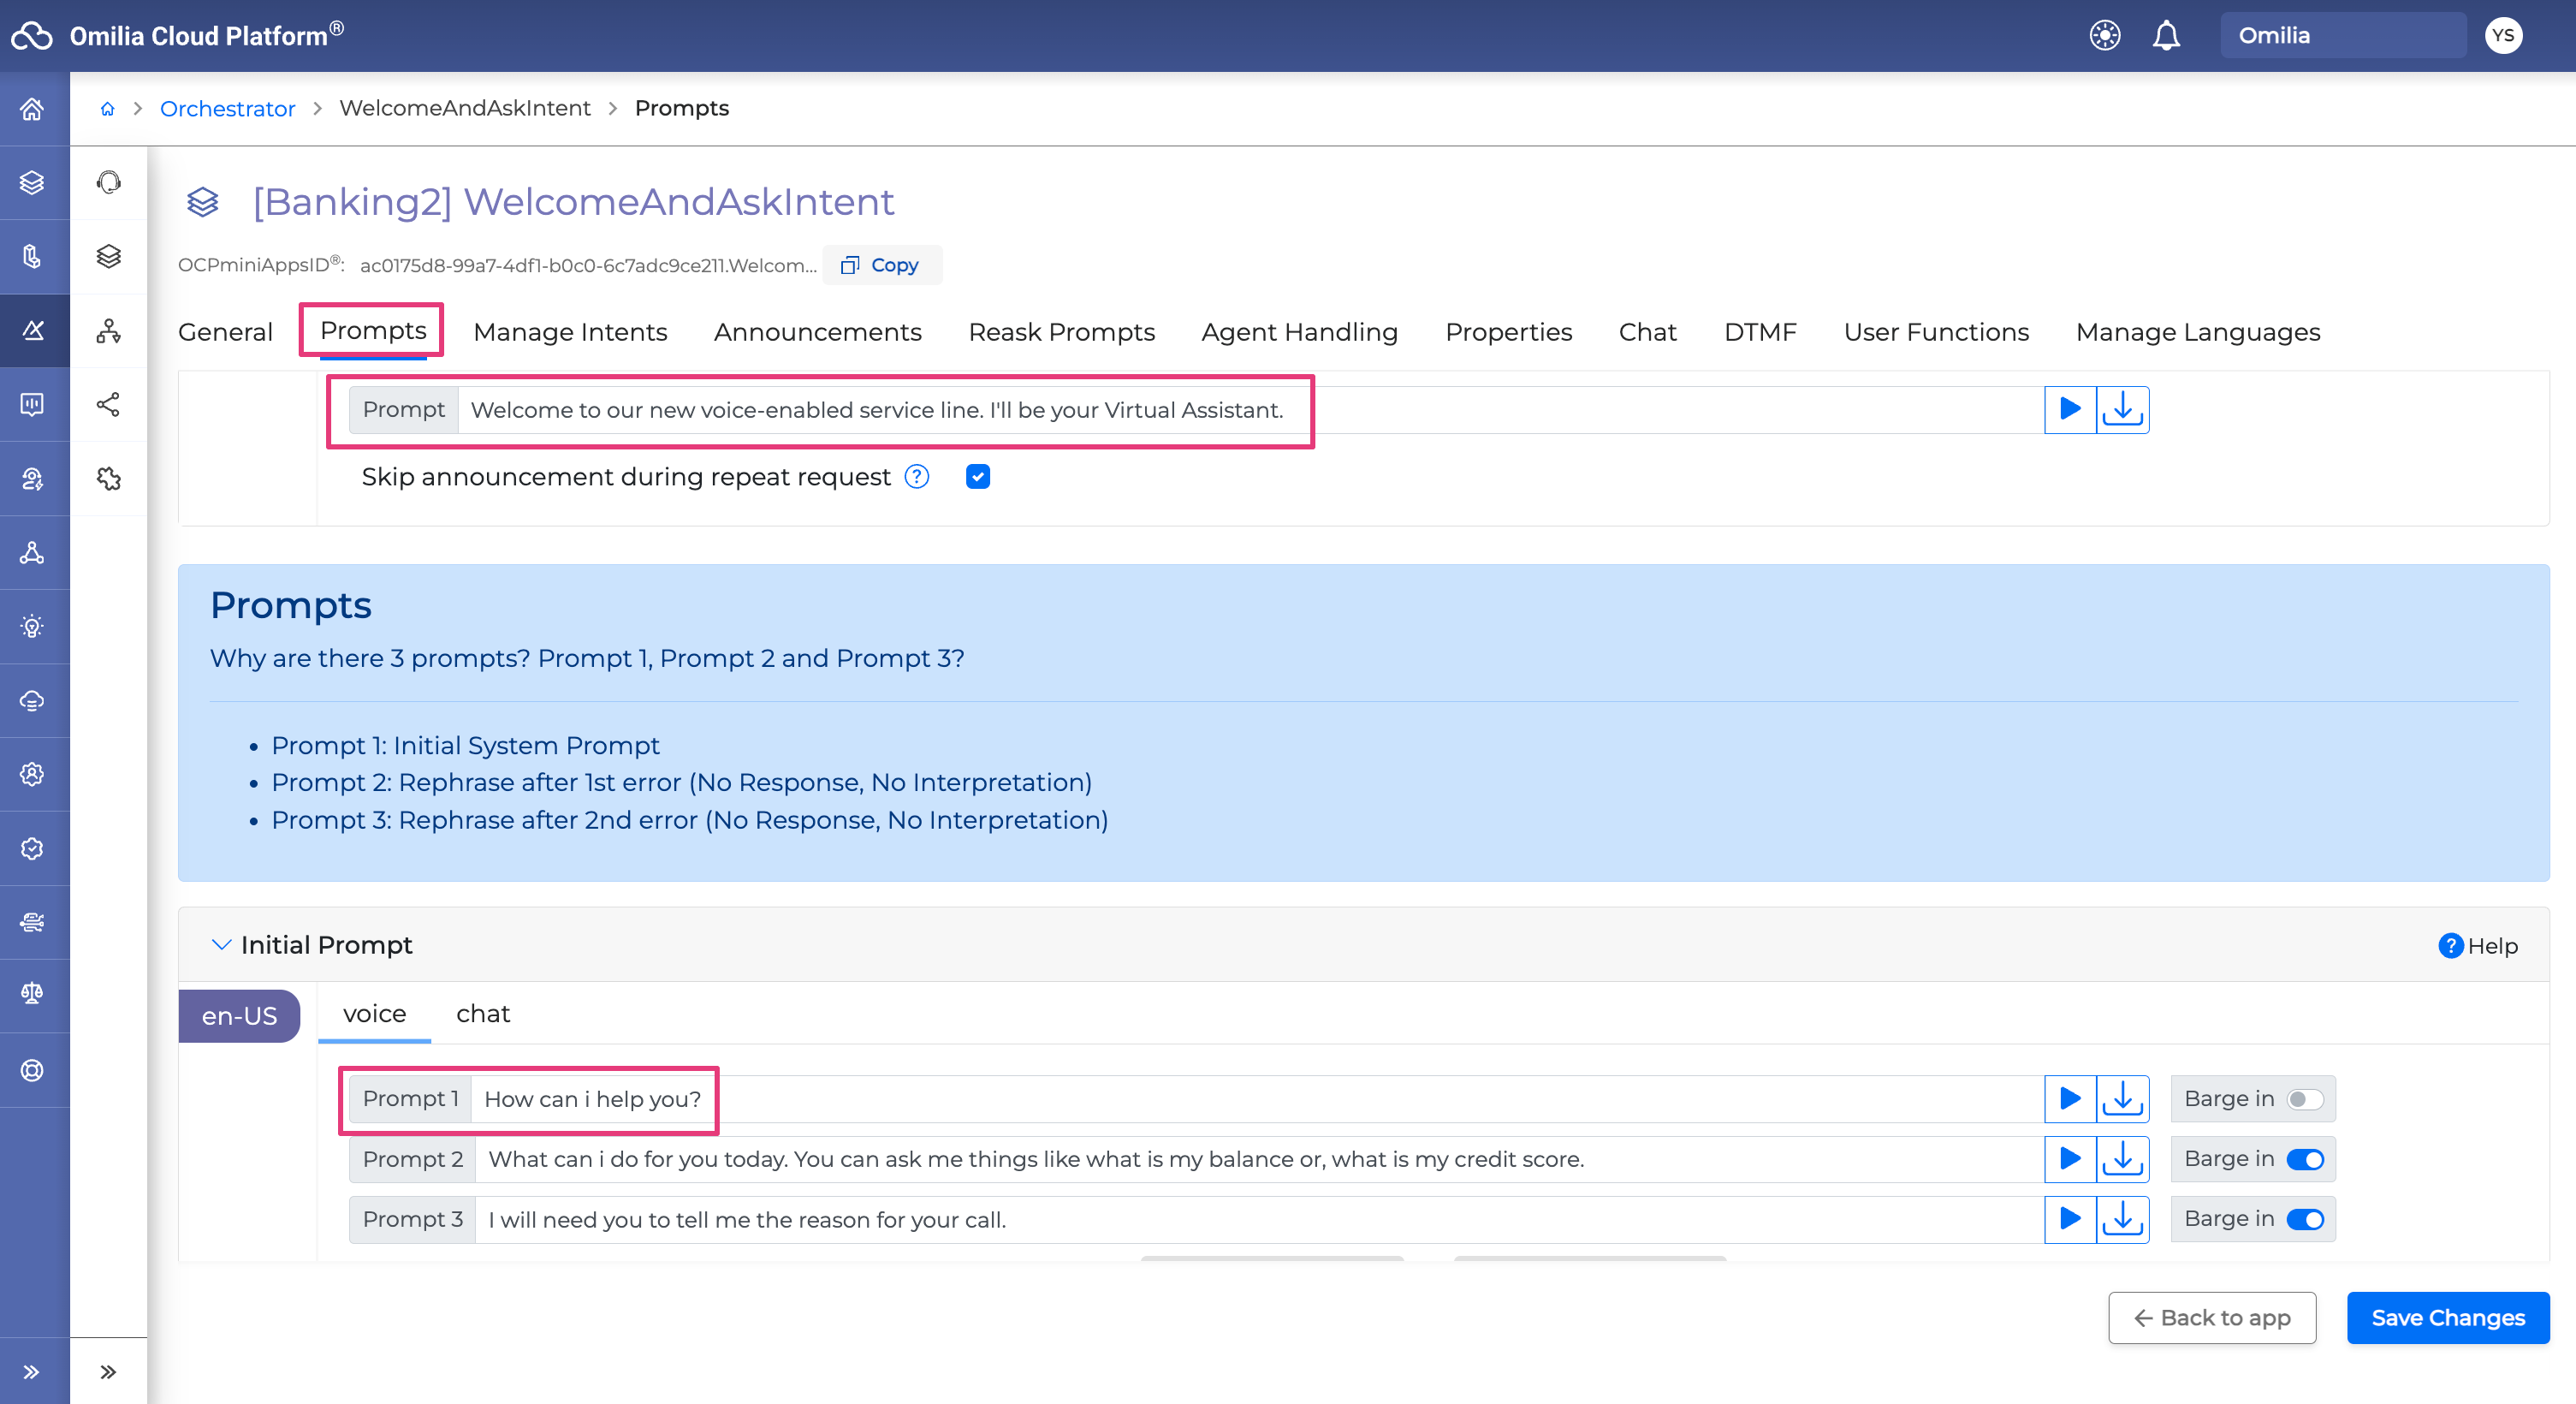Open the triangle network nodes sidebar icon
Image resolution: width=2576 pixels, height=1404 pixels.
pos(33,553)
